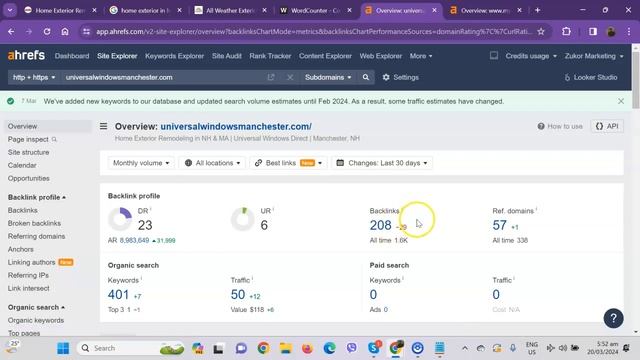The width and height of the screenshot is (640, 360).
Task: Open Settings gear in Site Explorer
Action: pos(400,77)
